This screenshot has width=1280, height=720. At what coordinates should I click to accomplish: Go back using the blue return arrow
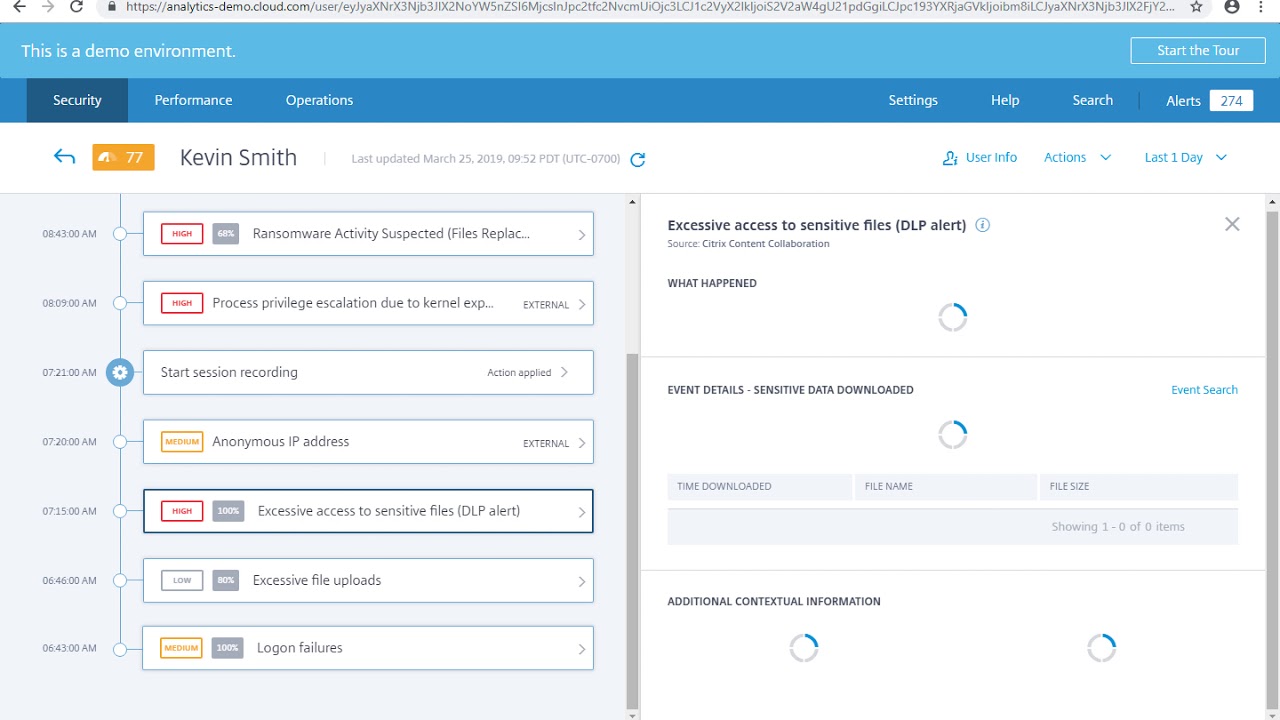click(65, 157)
